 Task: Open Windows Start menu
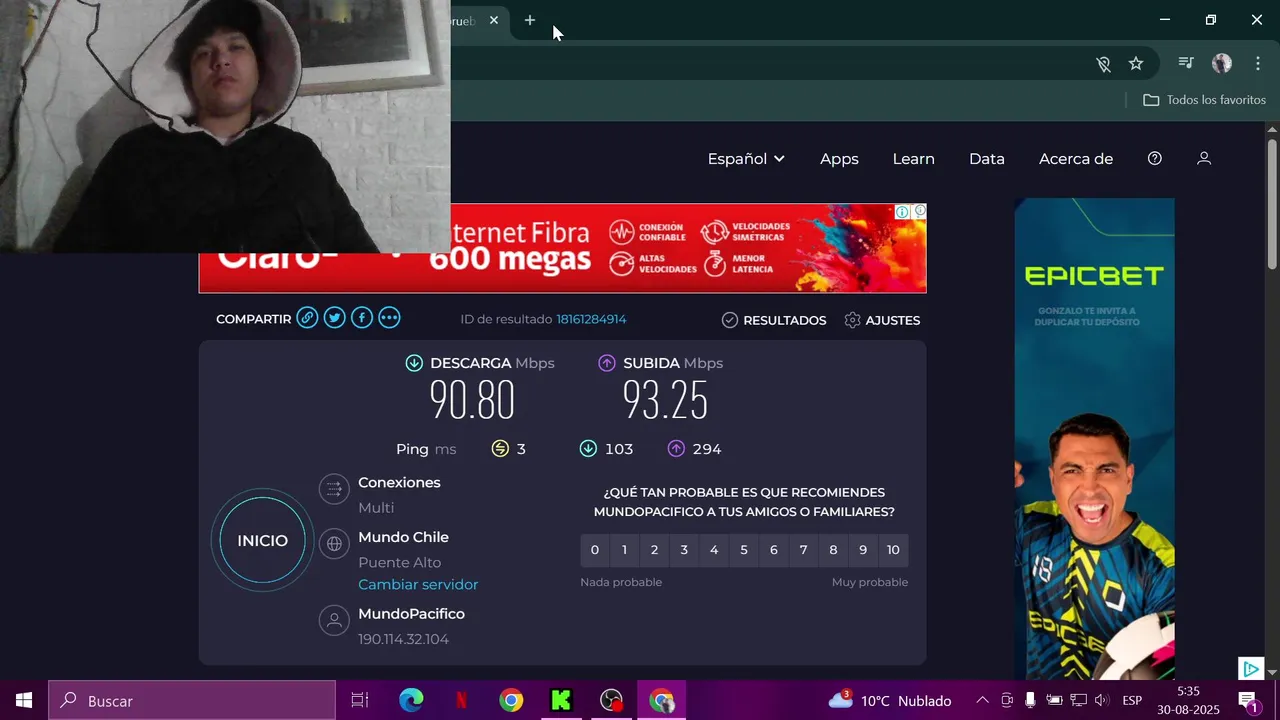[x=24, y=700]
